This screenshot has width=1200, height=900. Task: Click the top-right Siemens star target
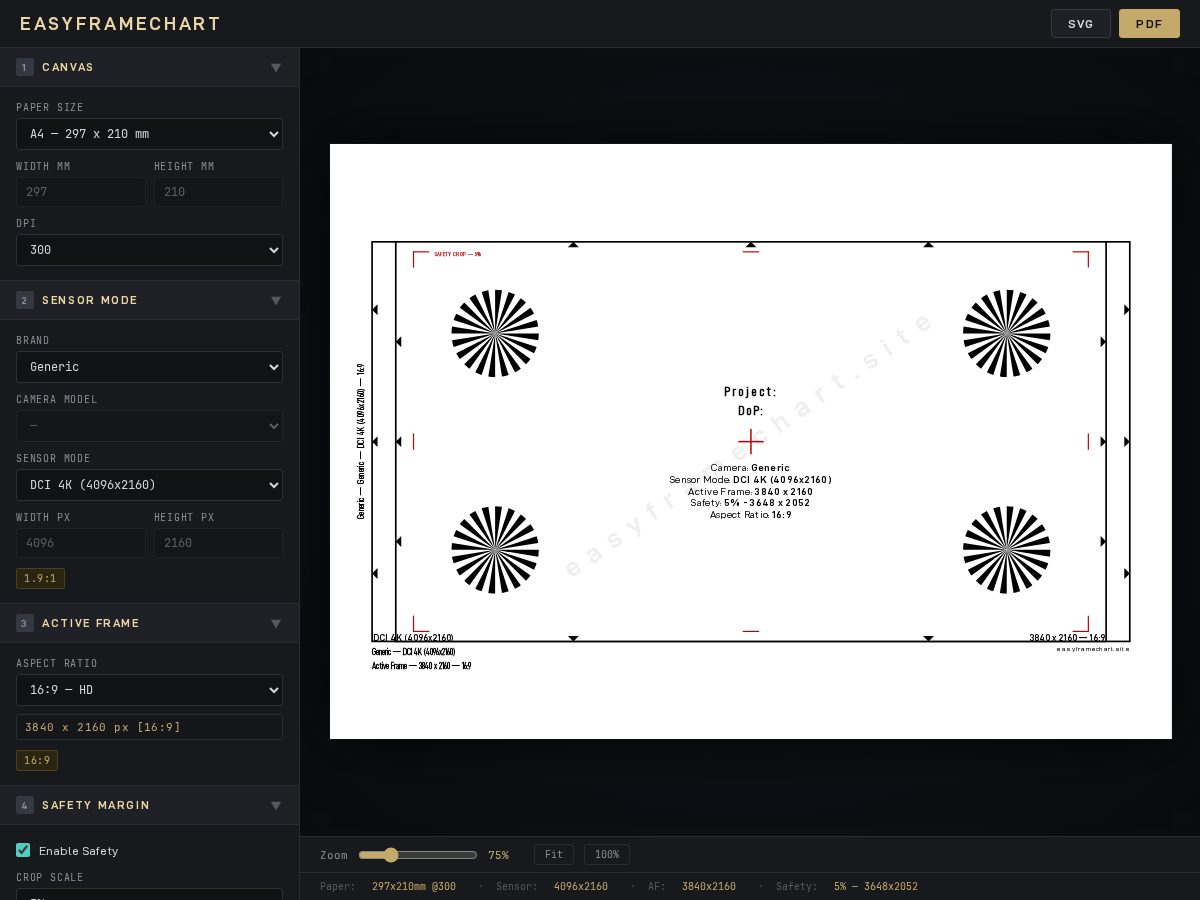pos(1007,333)
